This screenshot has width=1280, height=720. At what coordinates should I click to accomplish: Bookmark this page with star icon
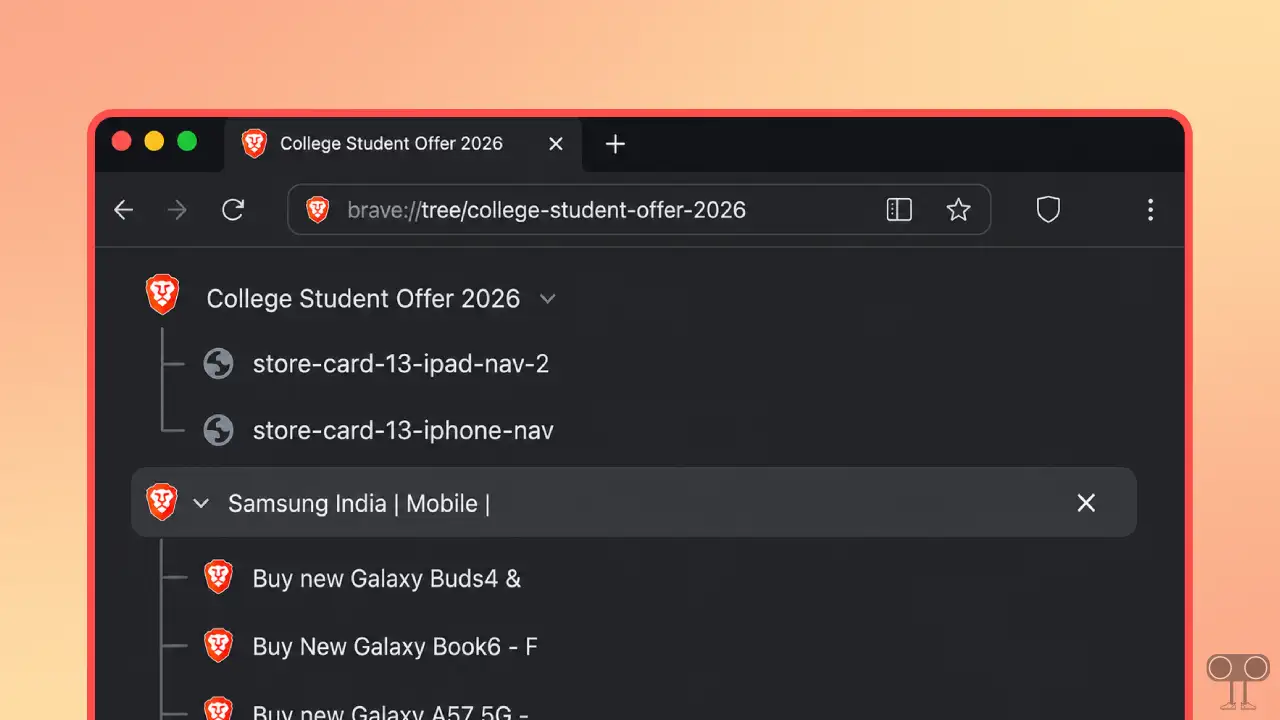pos(958,210)
